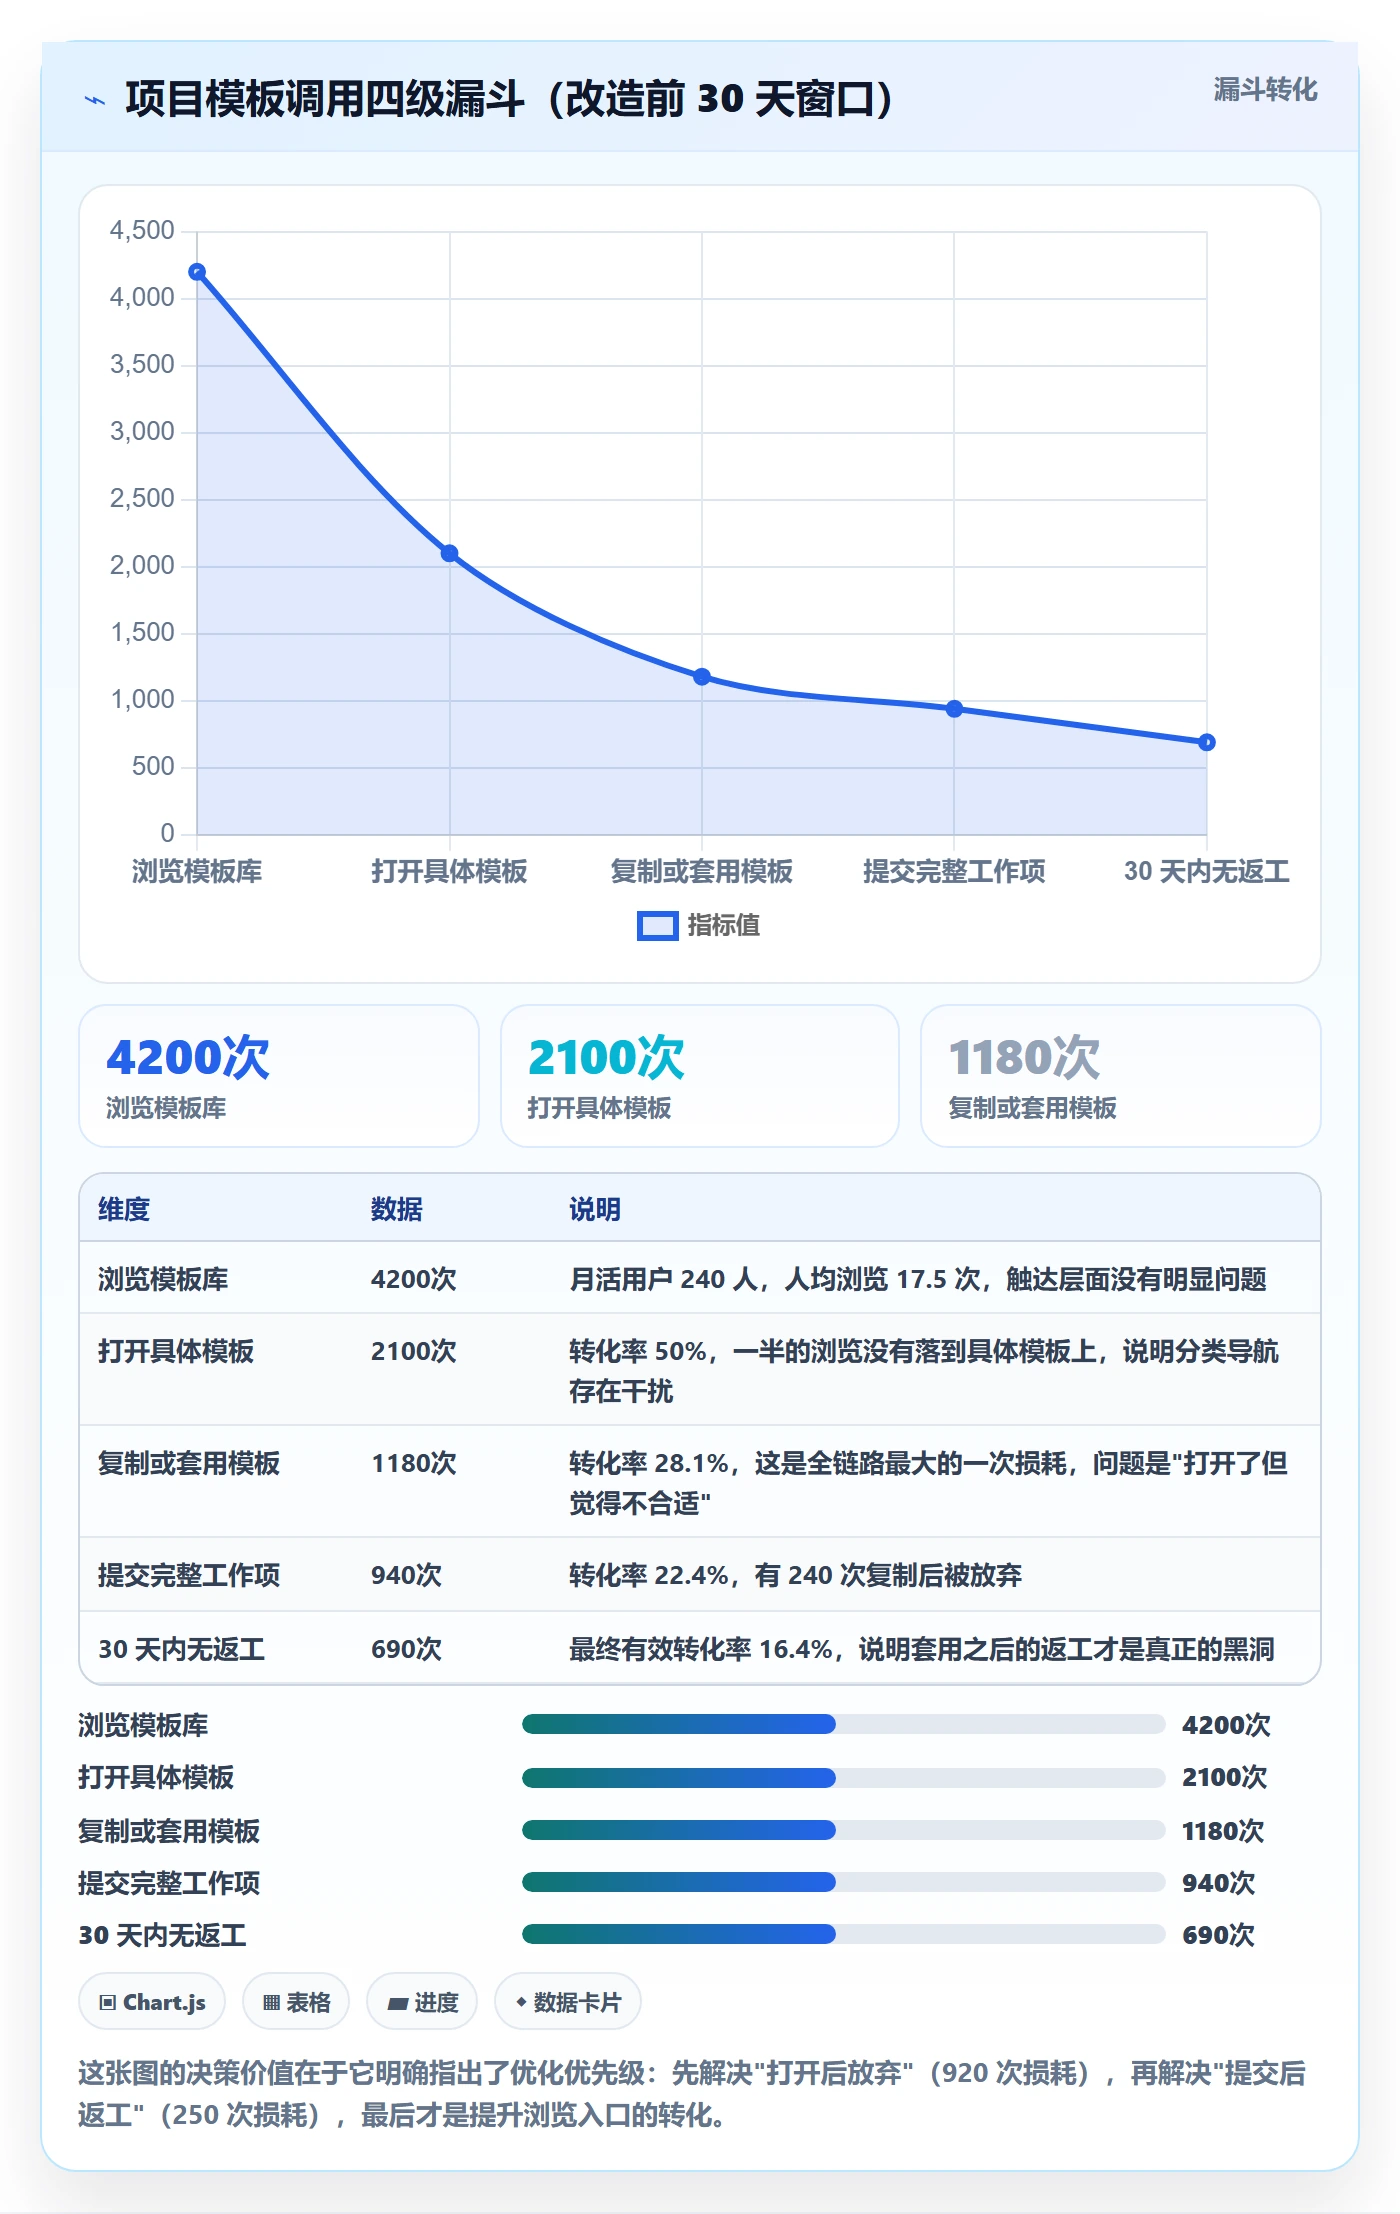
Task: Click the 提交完整工作项 x-axis label
Action: point(954,871)
